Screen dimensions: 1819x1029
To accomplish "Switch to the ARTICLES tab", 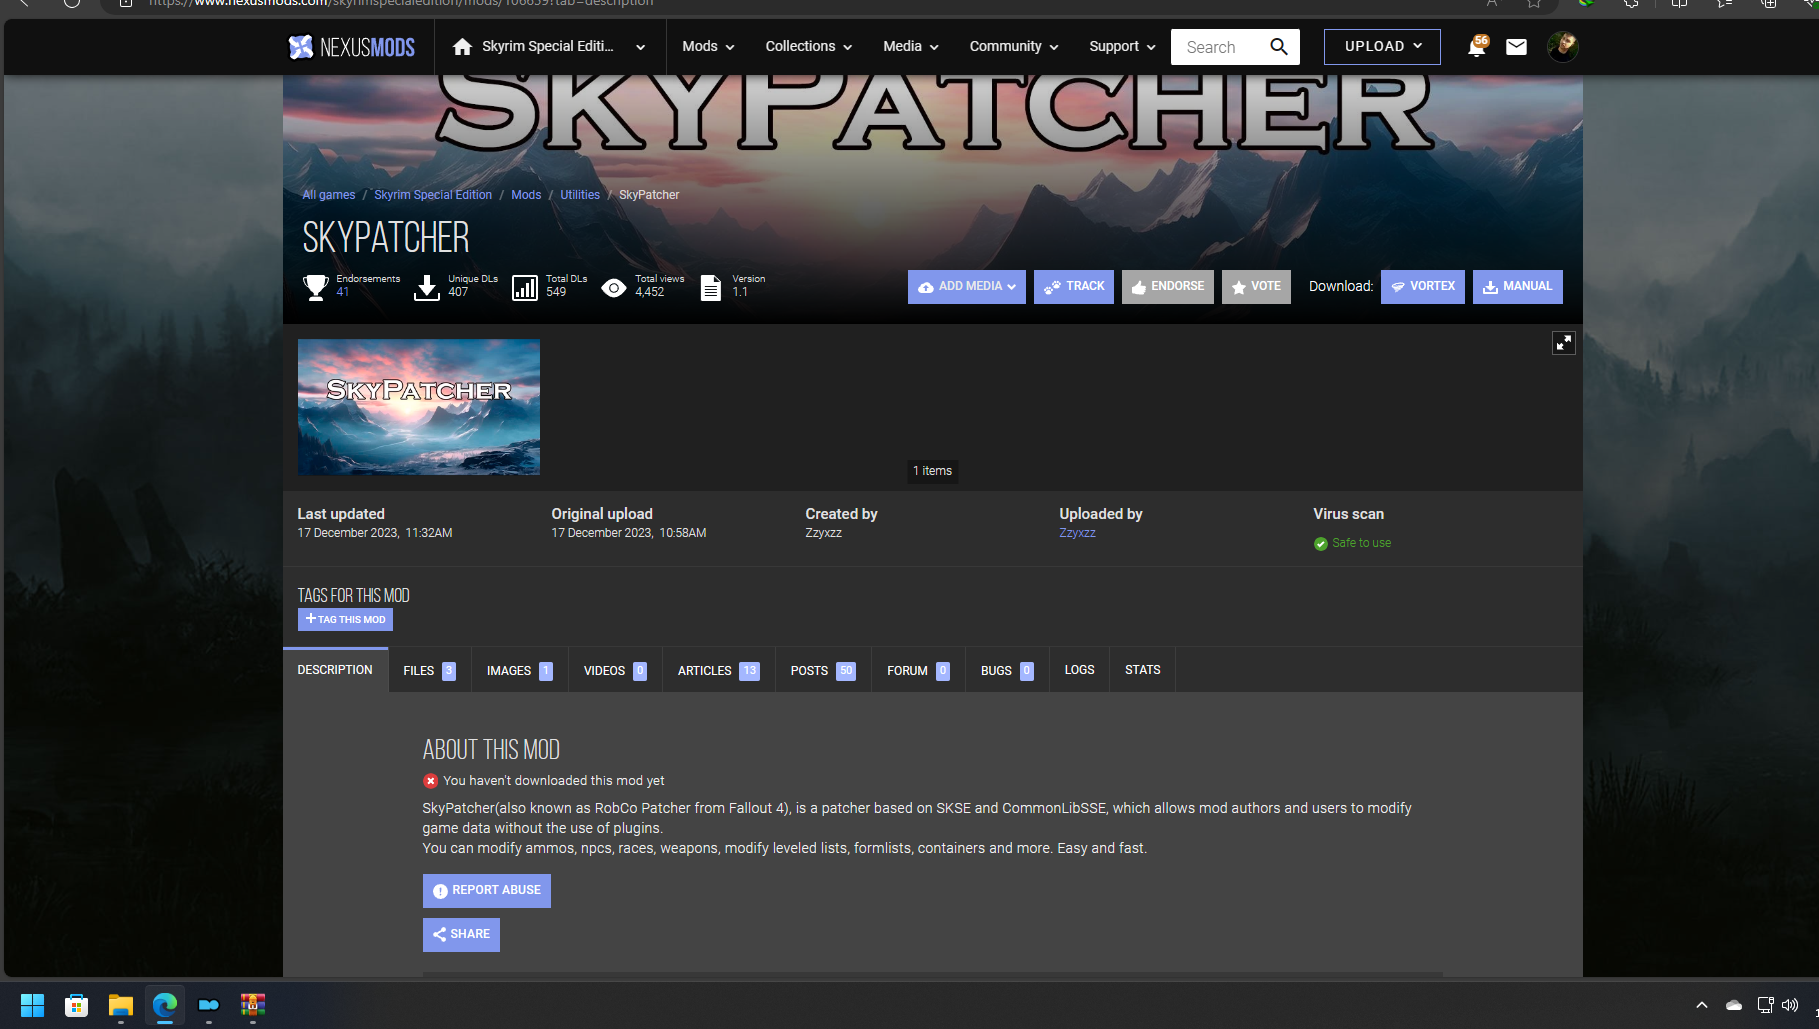I will (718, 671).
